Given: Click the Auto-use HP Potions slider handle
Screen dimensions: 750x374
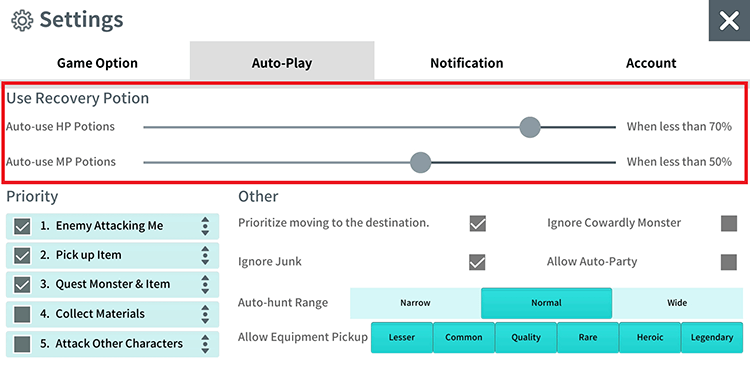Looking at the screenshot, I should coord(529,127).
